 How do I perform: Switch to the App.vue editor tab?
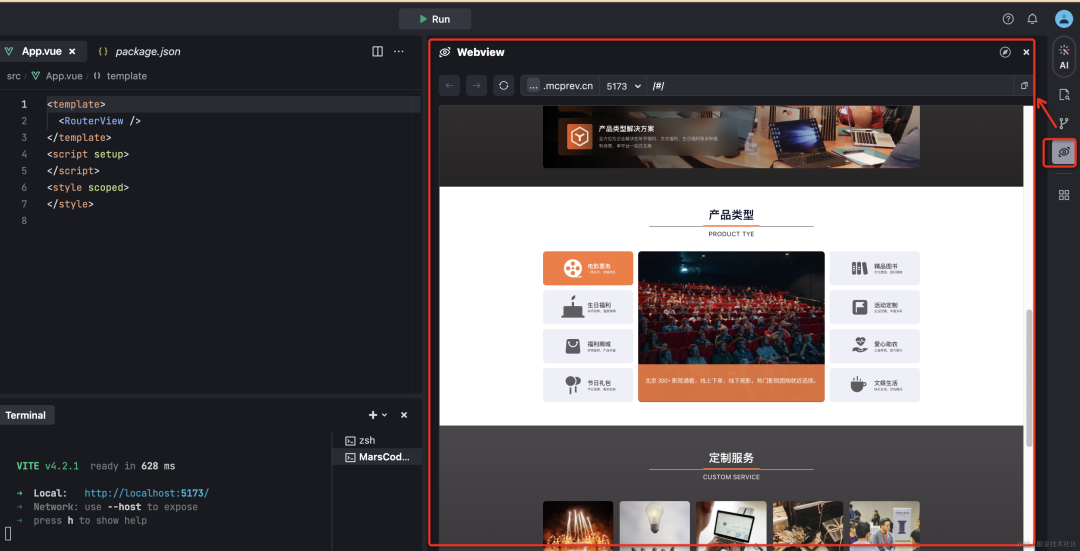[41, 51]
